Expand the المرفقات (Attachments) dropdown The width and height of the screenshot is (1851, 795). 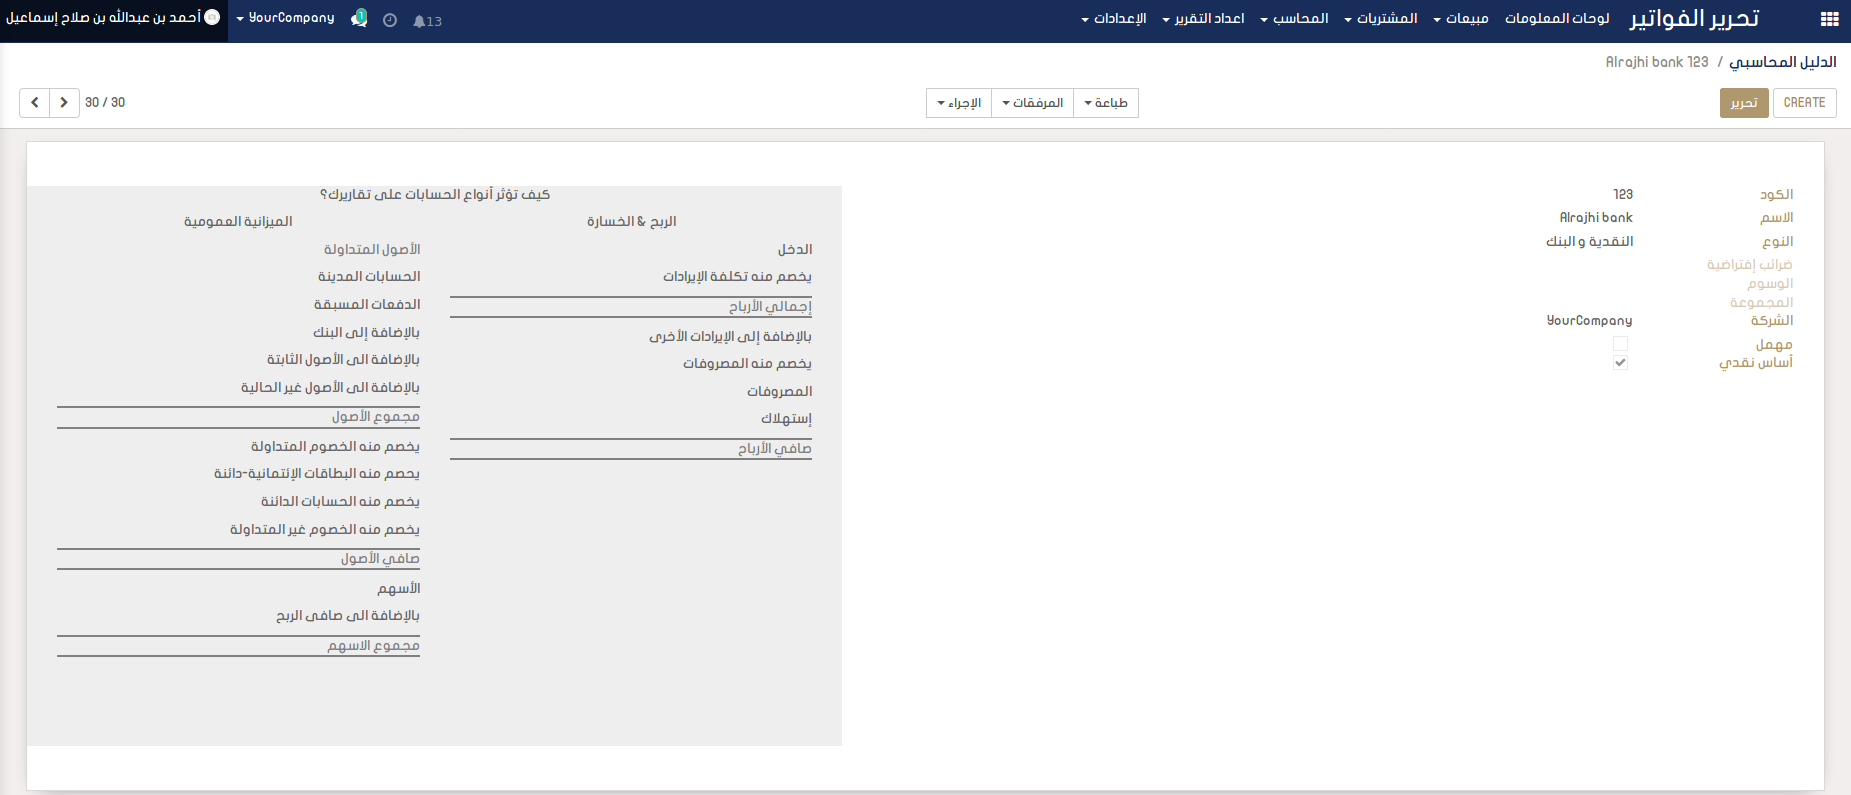[x=1032, y=103]
